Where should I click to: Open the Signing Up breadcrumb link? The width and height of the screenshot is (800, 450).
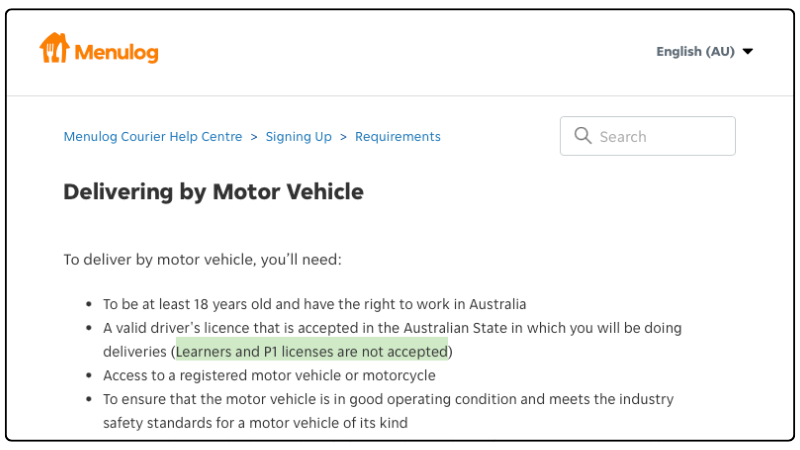[x=298, y=137]
